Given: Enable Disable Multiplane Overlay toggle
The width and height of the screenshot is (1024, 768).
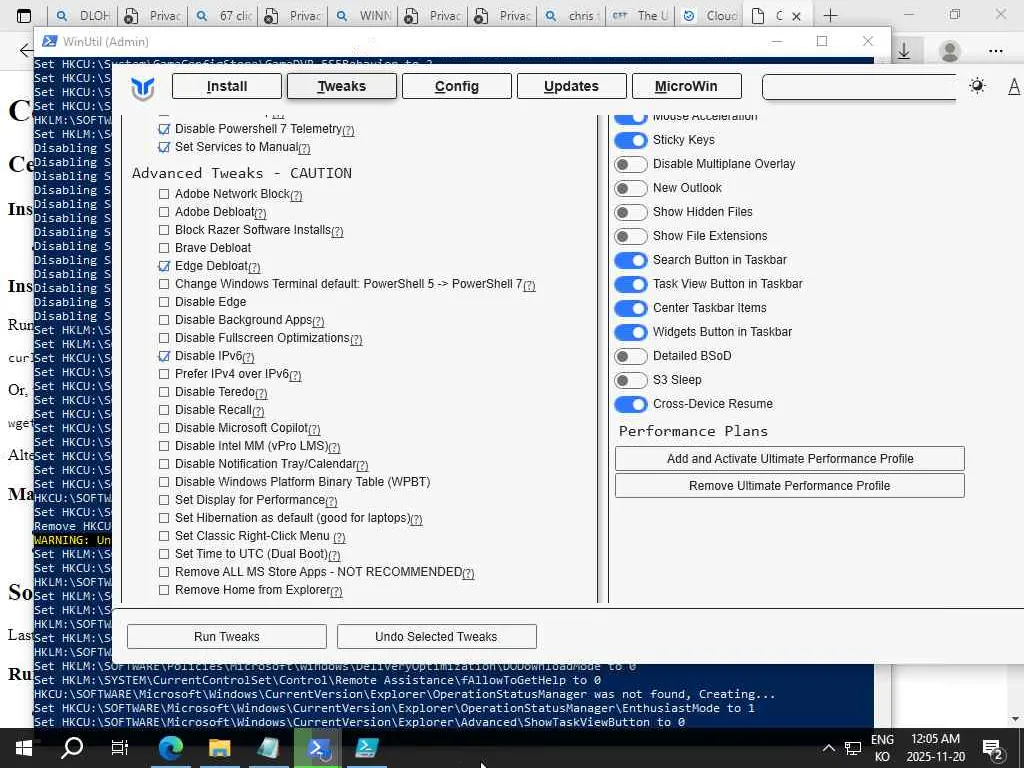Looking at the screenshot, I should [631, 164].
